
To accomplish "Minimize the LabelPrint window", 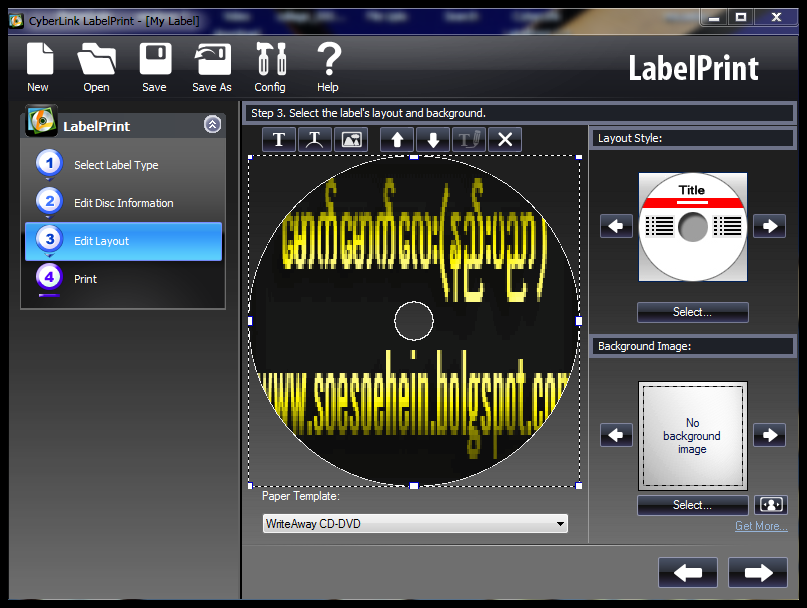I will (714, 18).
